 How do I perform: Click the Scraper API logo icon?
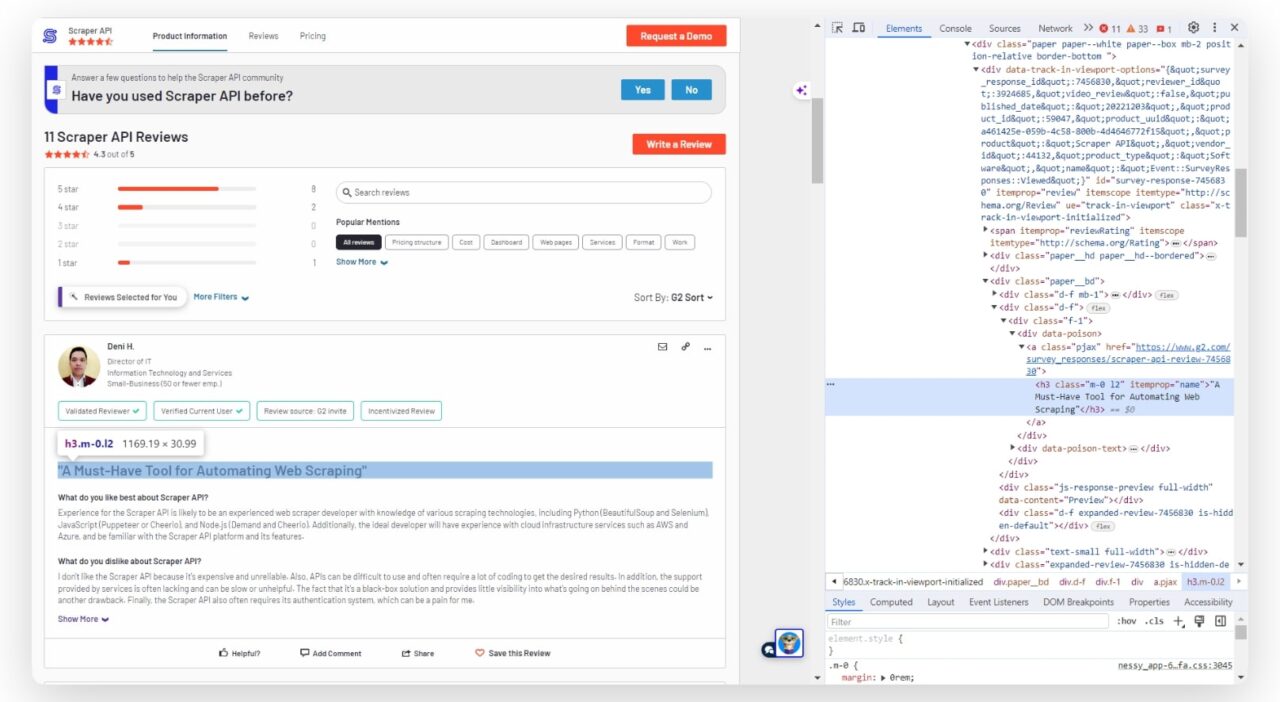pyautogui.click(x=50, y=36)
